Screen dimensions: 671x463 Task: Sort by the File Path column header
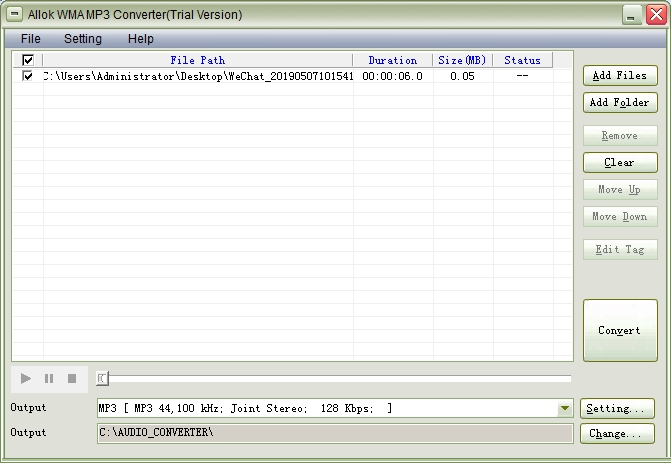click(198, 60)
